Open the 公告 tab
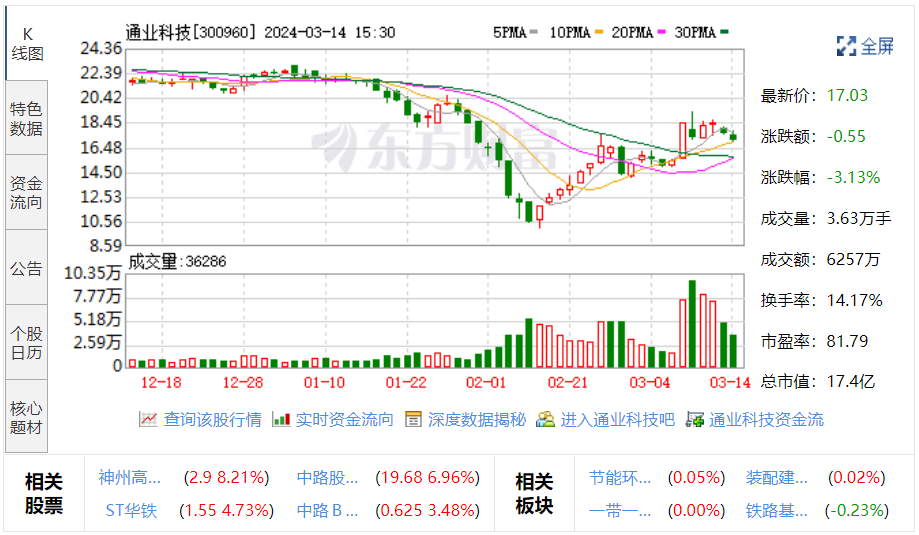 pos(26,268)
